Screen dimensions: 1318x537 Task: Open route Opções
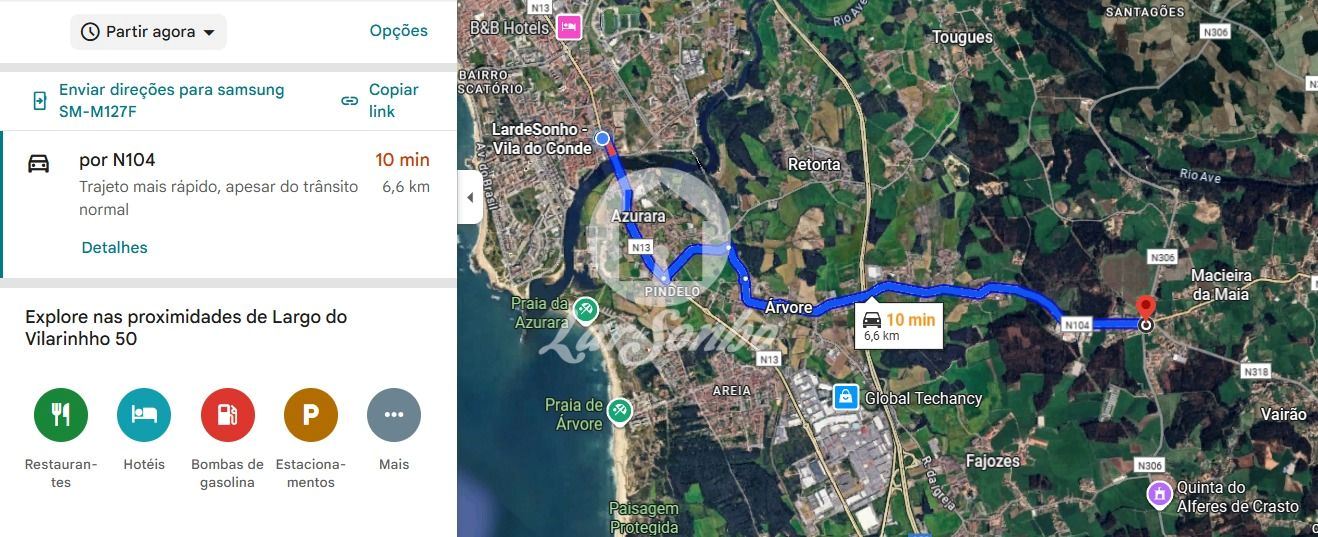point(399,31)
